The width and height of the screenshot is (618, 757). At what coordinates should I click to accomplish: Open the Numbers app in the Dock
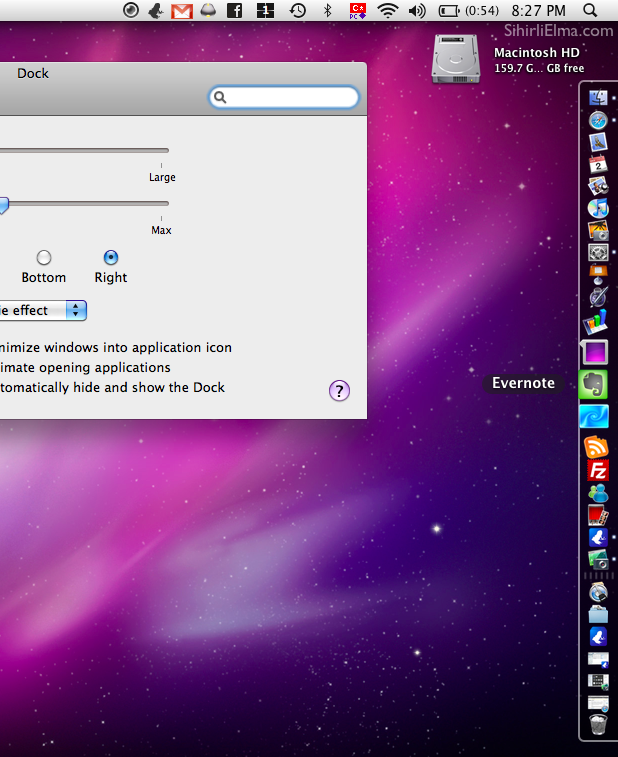[597, 324]
